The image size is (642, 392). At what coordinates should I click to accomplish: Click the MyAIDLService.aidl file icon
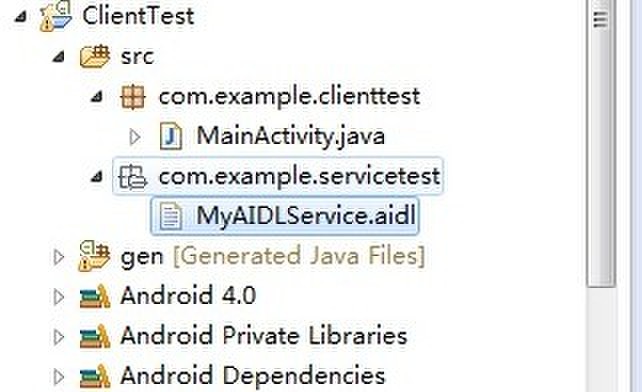pos(171,216)
